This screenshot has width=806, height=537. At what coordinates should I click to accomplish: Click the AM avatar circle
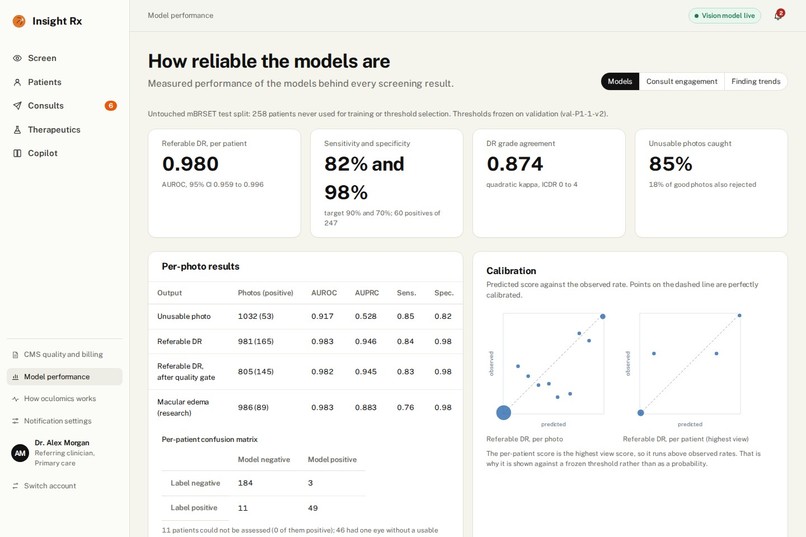pos(20,453)
